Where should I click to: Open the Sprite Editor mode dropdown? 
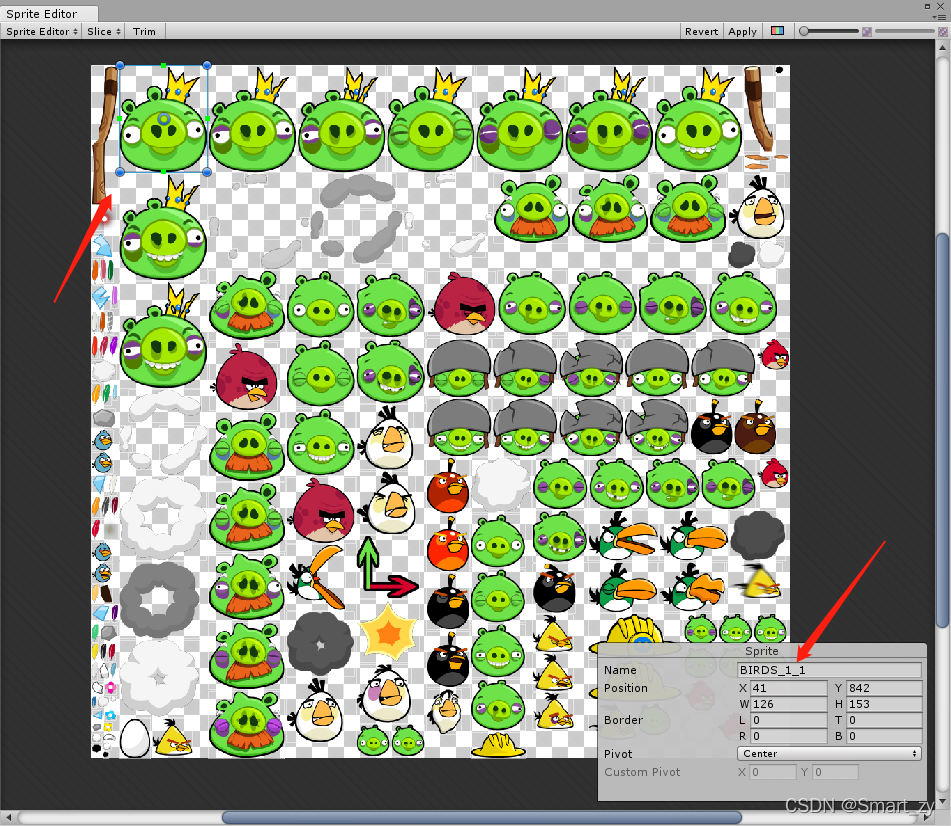pyautogui.click(x=40, y=31)
